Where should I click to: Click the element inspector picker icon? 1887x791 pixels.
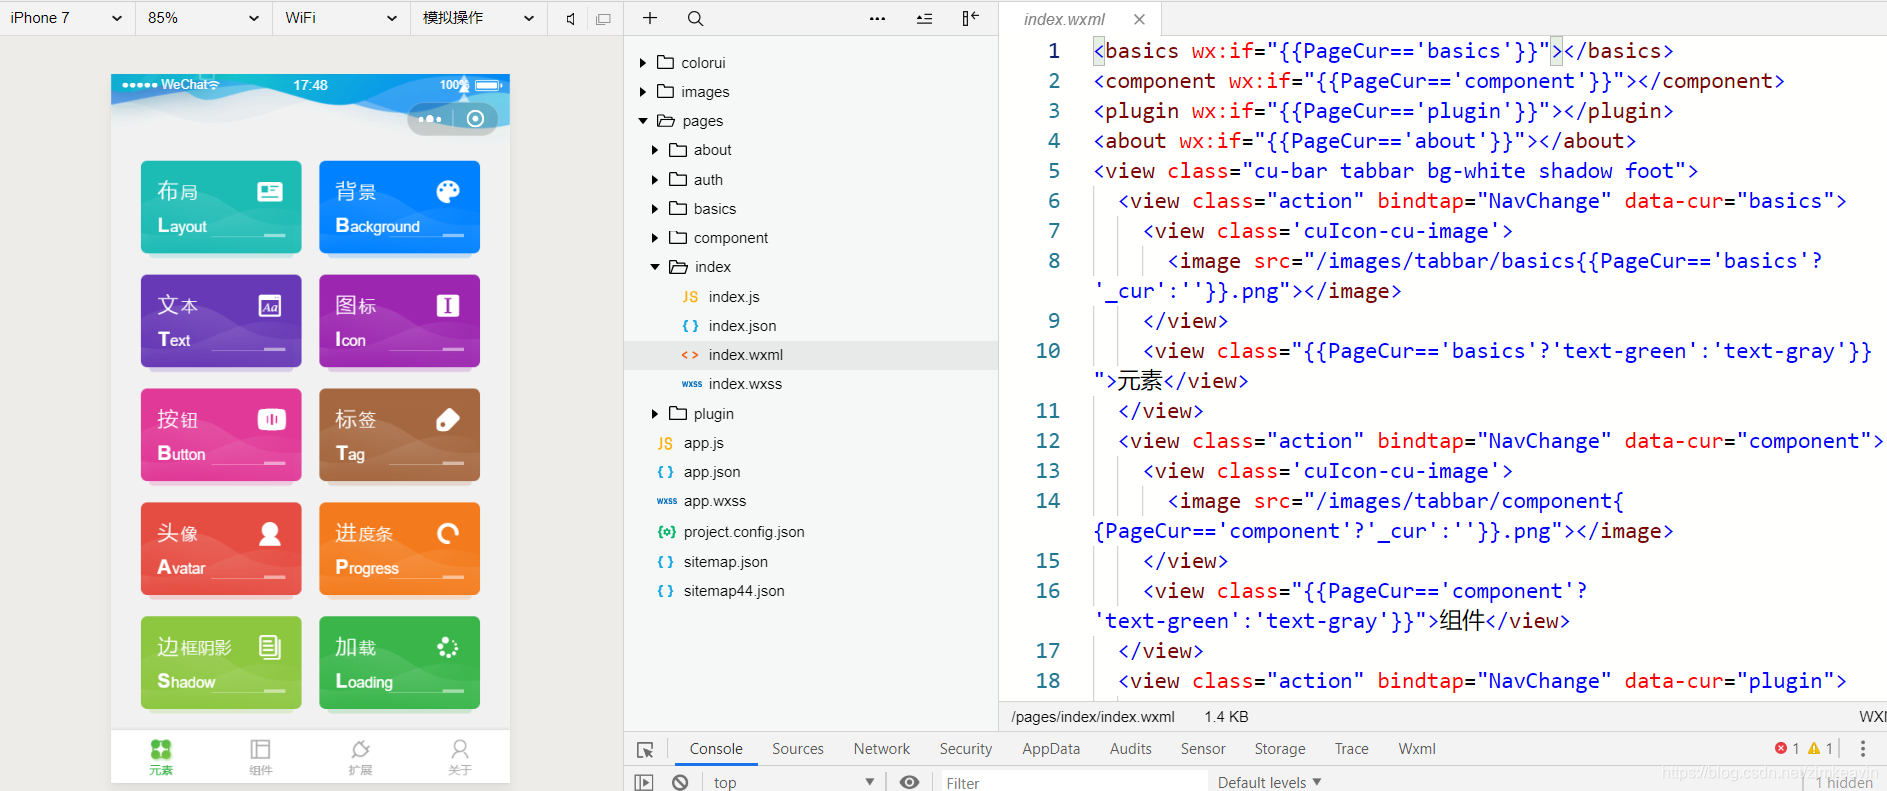click(x=645, y=749)
